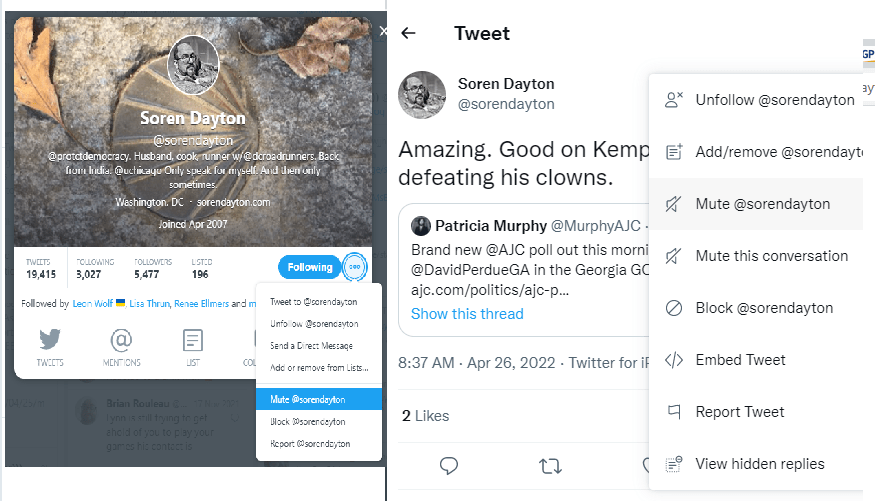Click Leon Wolf follower link
The width and height of the screenshot is (875, 501).
[93, 303]
